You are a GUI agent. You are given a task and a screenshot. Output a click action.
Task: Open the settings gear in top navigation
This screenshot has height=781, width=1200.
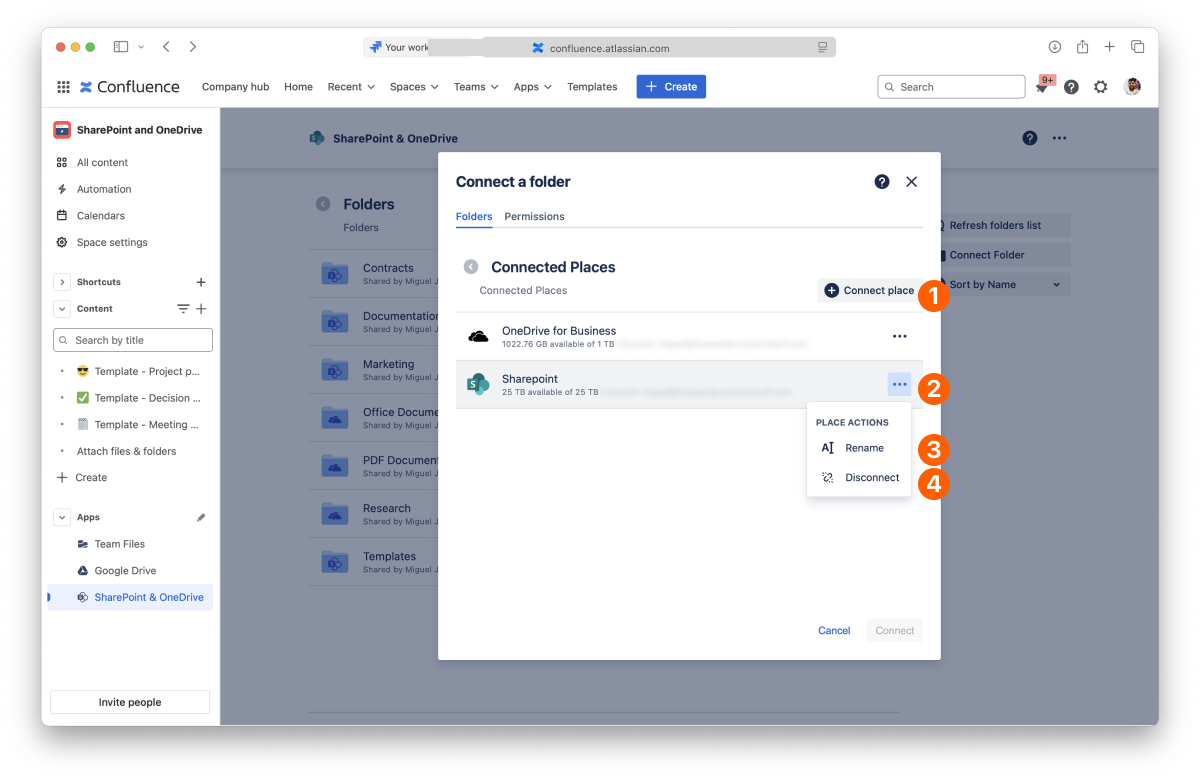point(1100,87)
